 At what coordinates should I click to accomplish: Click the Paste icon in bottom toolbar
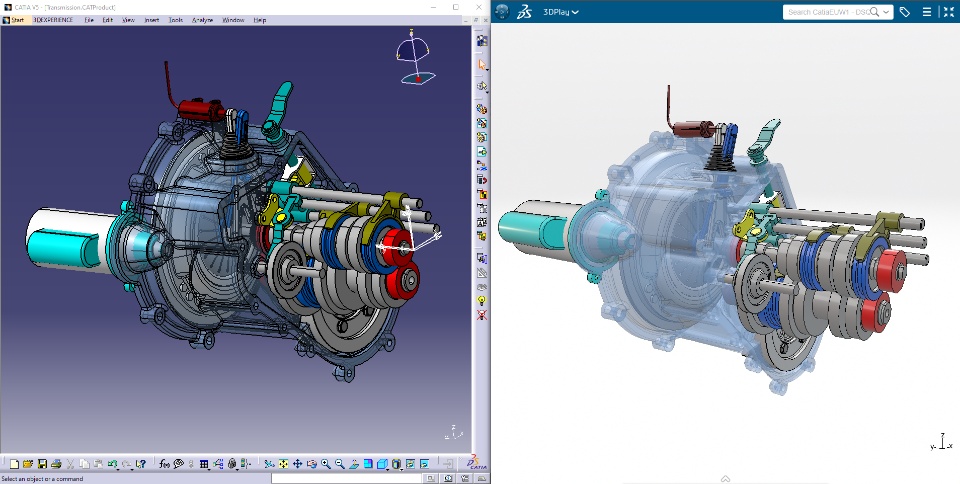coord(98,464)
